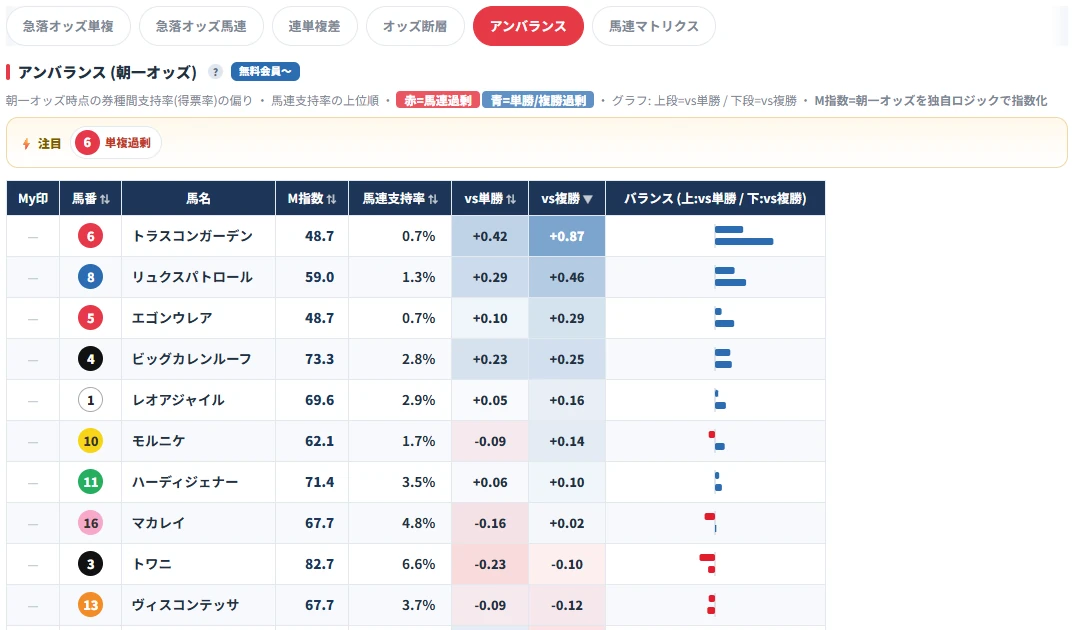Viewport: 1074px width, 630px height.
Task: Click the -0.16 vs単勝 cell
Action: pos(490,523)
